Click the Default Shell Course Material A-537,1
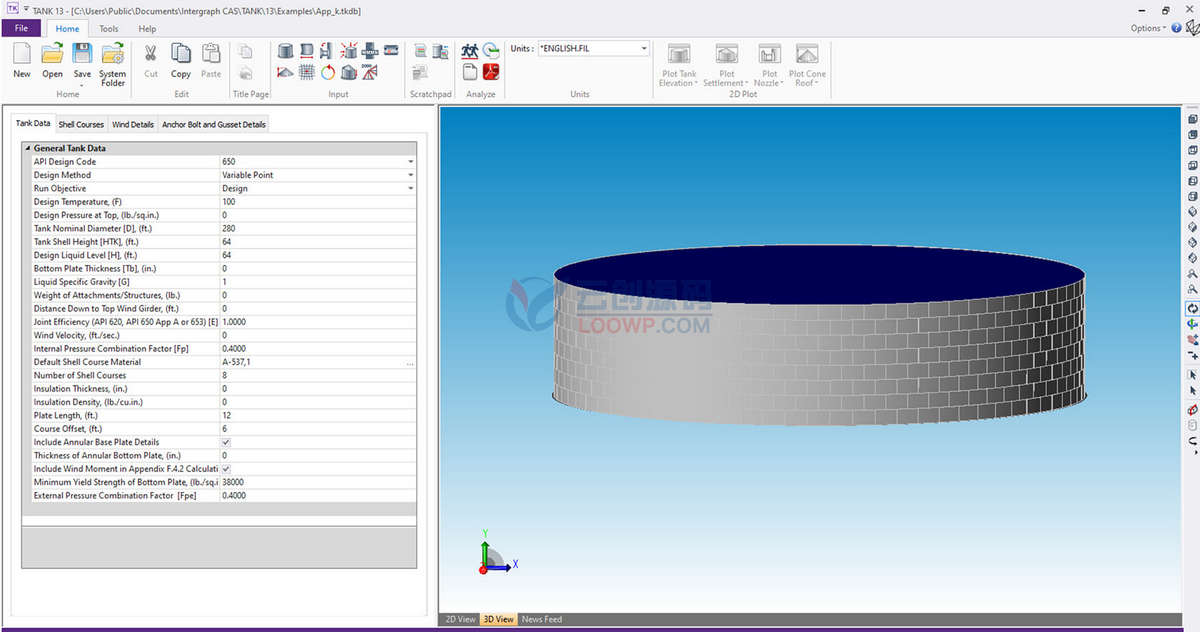The width and height of the screenshot is (1200, 632). click(x=311, y=362)
